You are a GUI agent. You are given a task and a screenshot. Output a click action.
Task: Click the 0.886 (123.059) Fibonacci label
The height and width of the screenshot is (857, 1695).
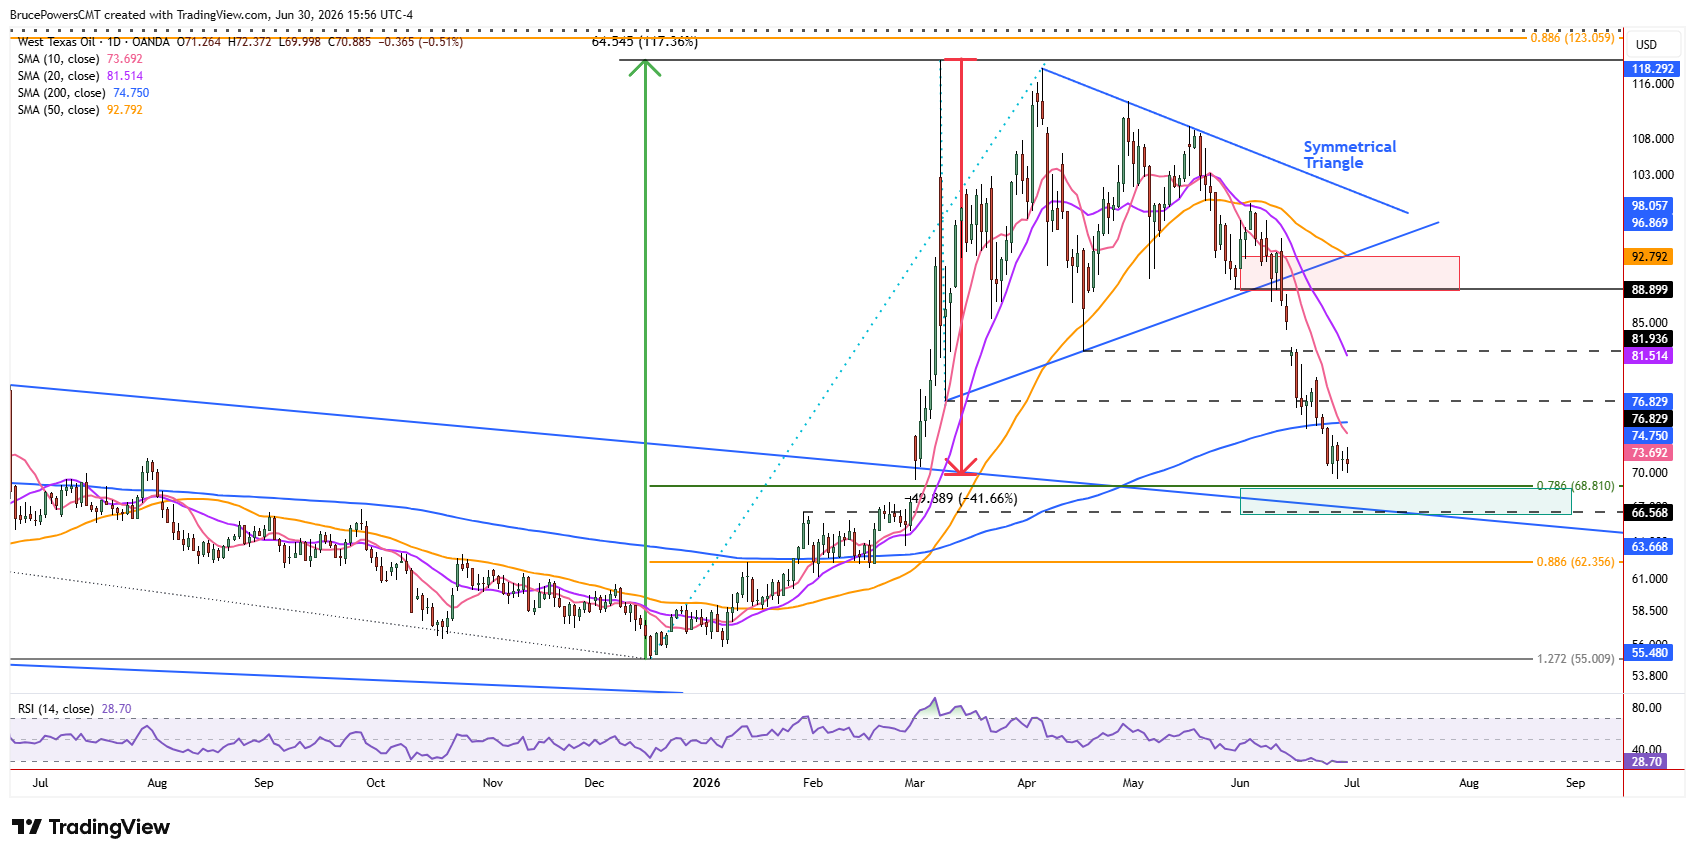1572,38
